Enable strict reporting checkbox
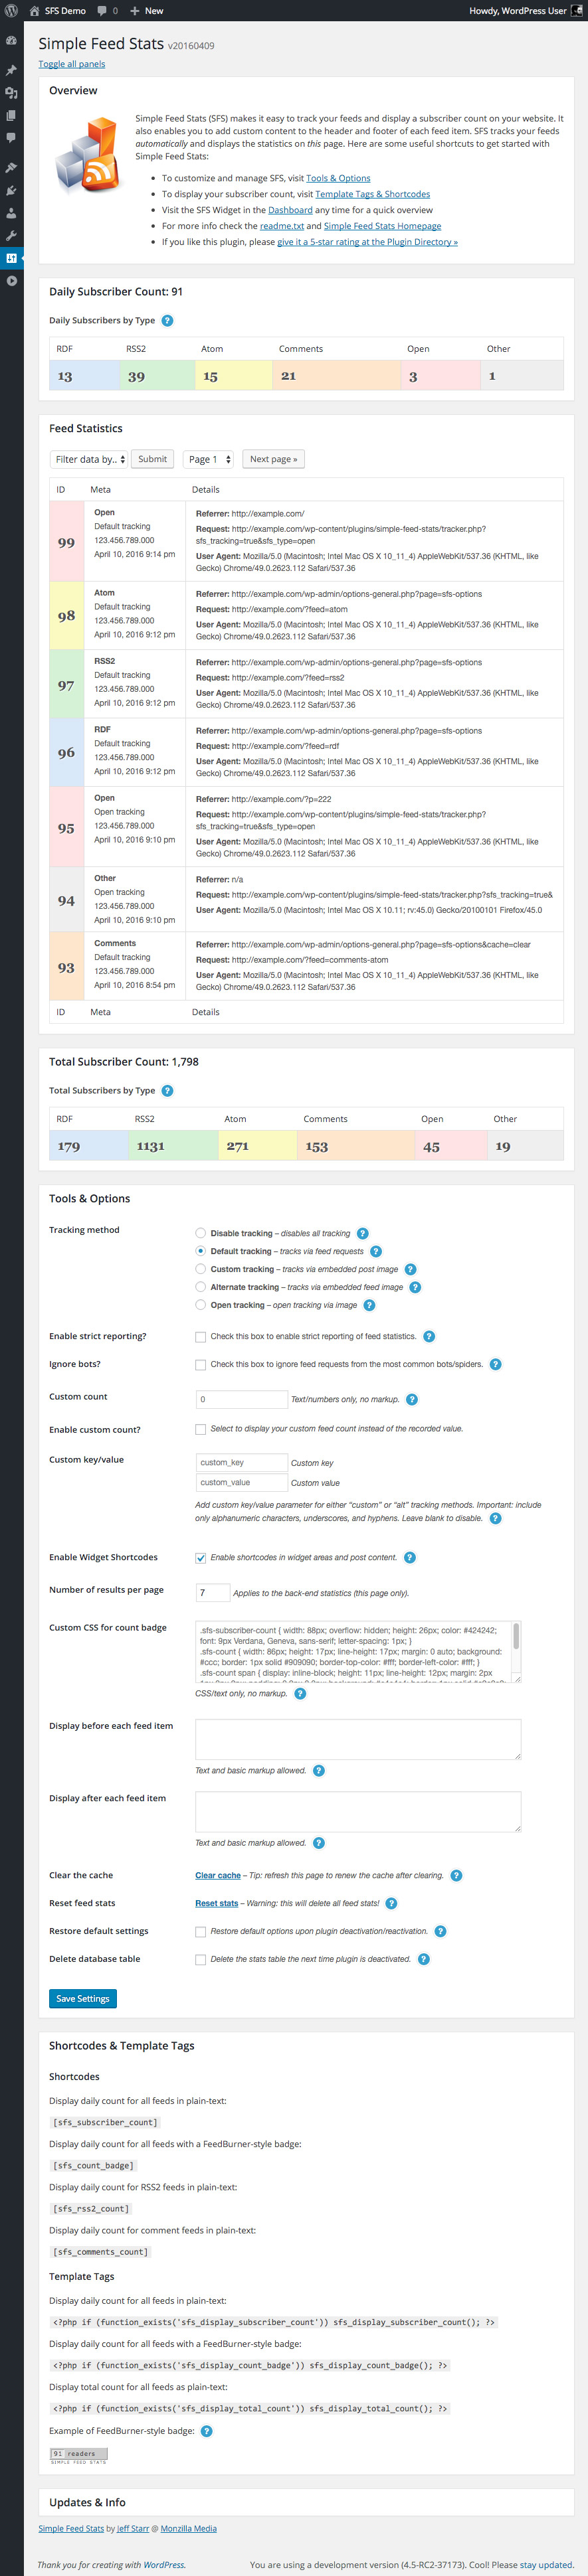Viewport: 588px width, 2576px height. 200,1337
